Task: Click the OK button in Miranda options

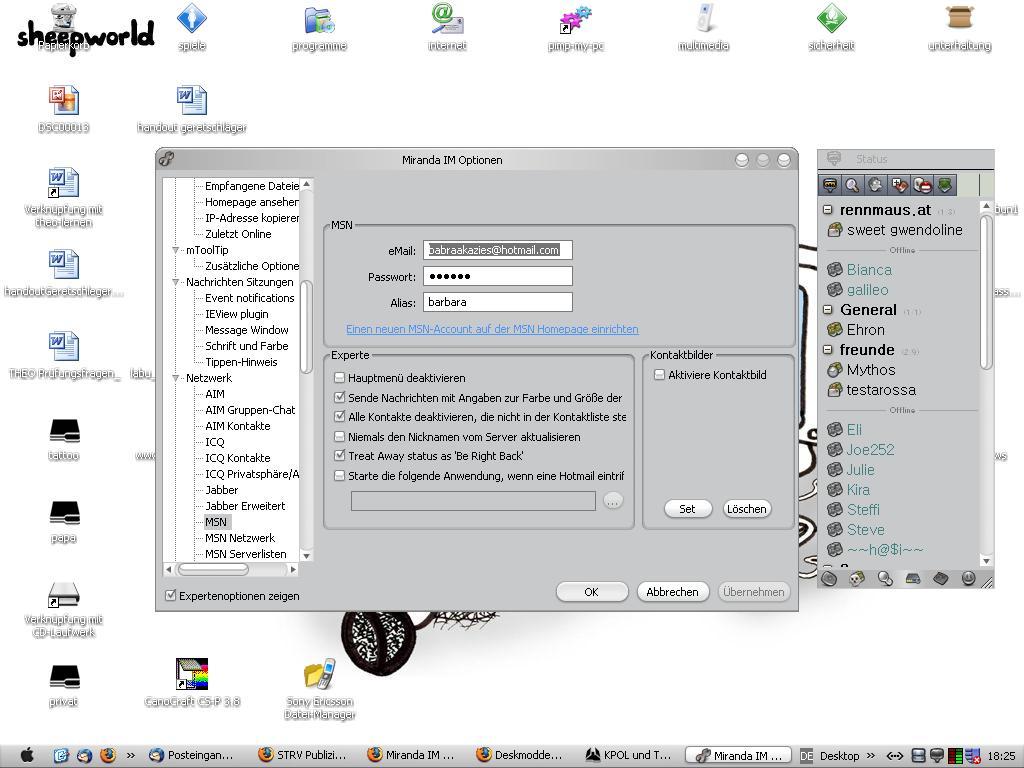Action: [592, 592]
